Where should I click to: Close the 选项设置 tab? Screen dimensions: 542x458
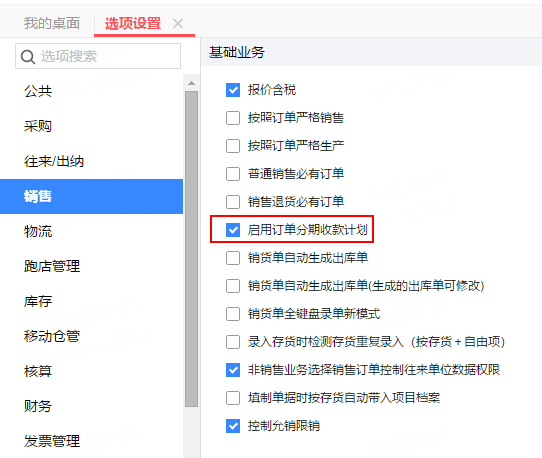178,24
